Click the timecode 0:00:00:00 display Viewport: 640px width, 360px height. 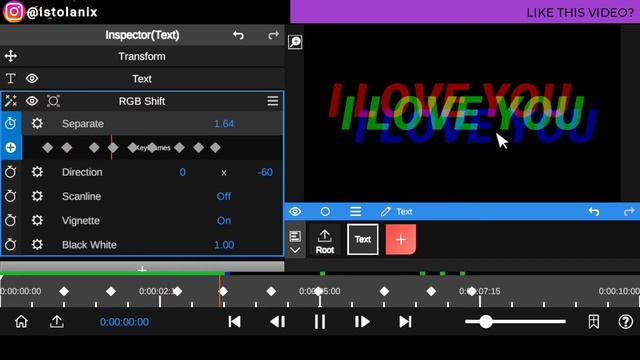click(124, 322)
